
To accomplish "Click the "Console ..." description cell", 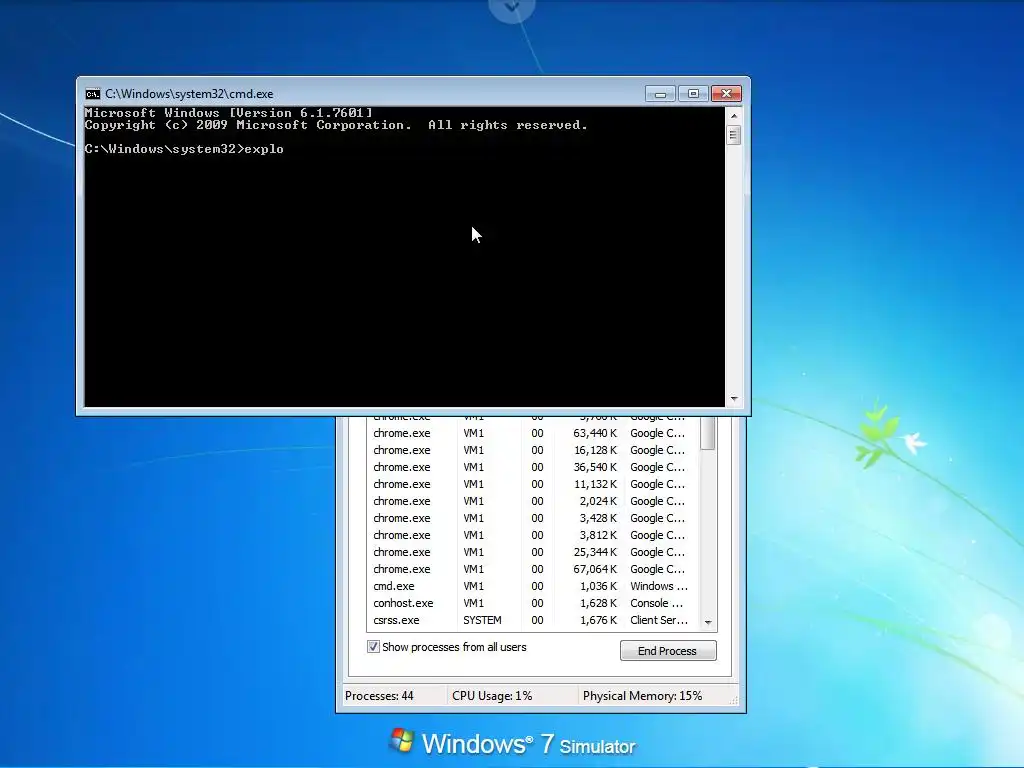I will 656,603.
